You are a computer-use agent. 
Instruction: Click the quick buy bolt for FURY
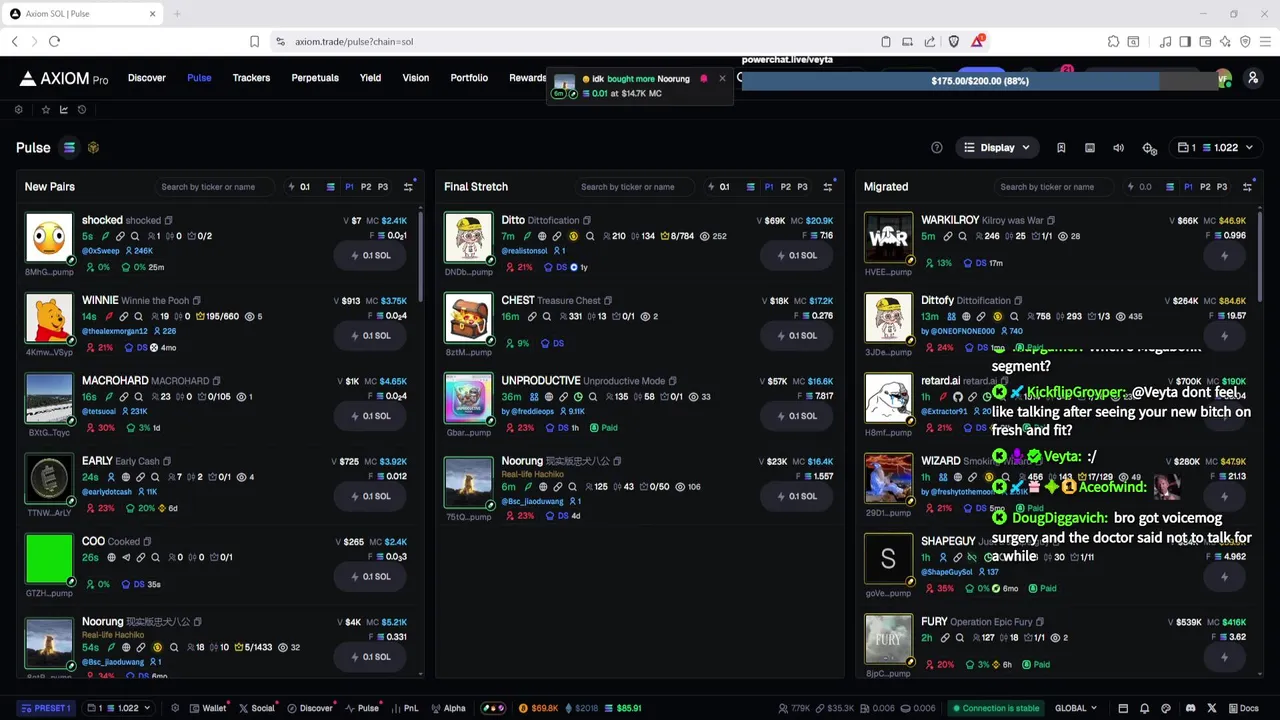[x=1224, y=657]
